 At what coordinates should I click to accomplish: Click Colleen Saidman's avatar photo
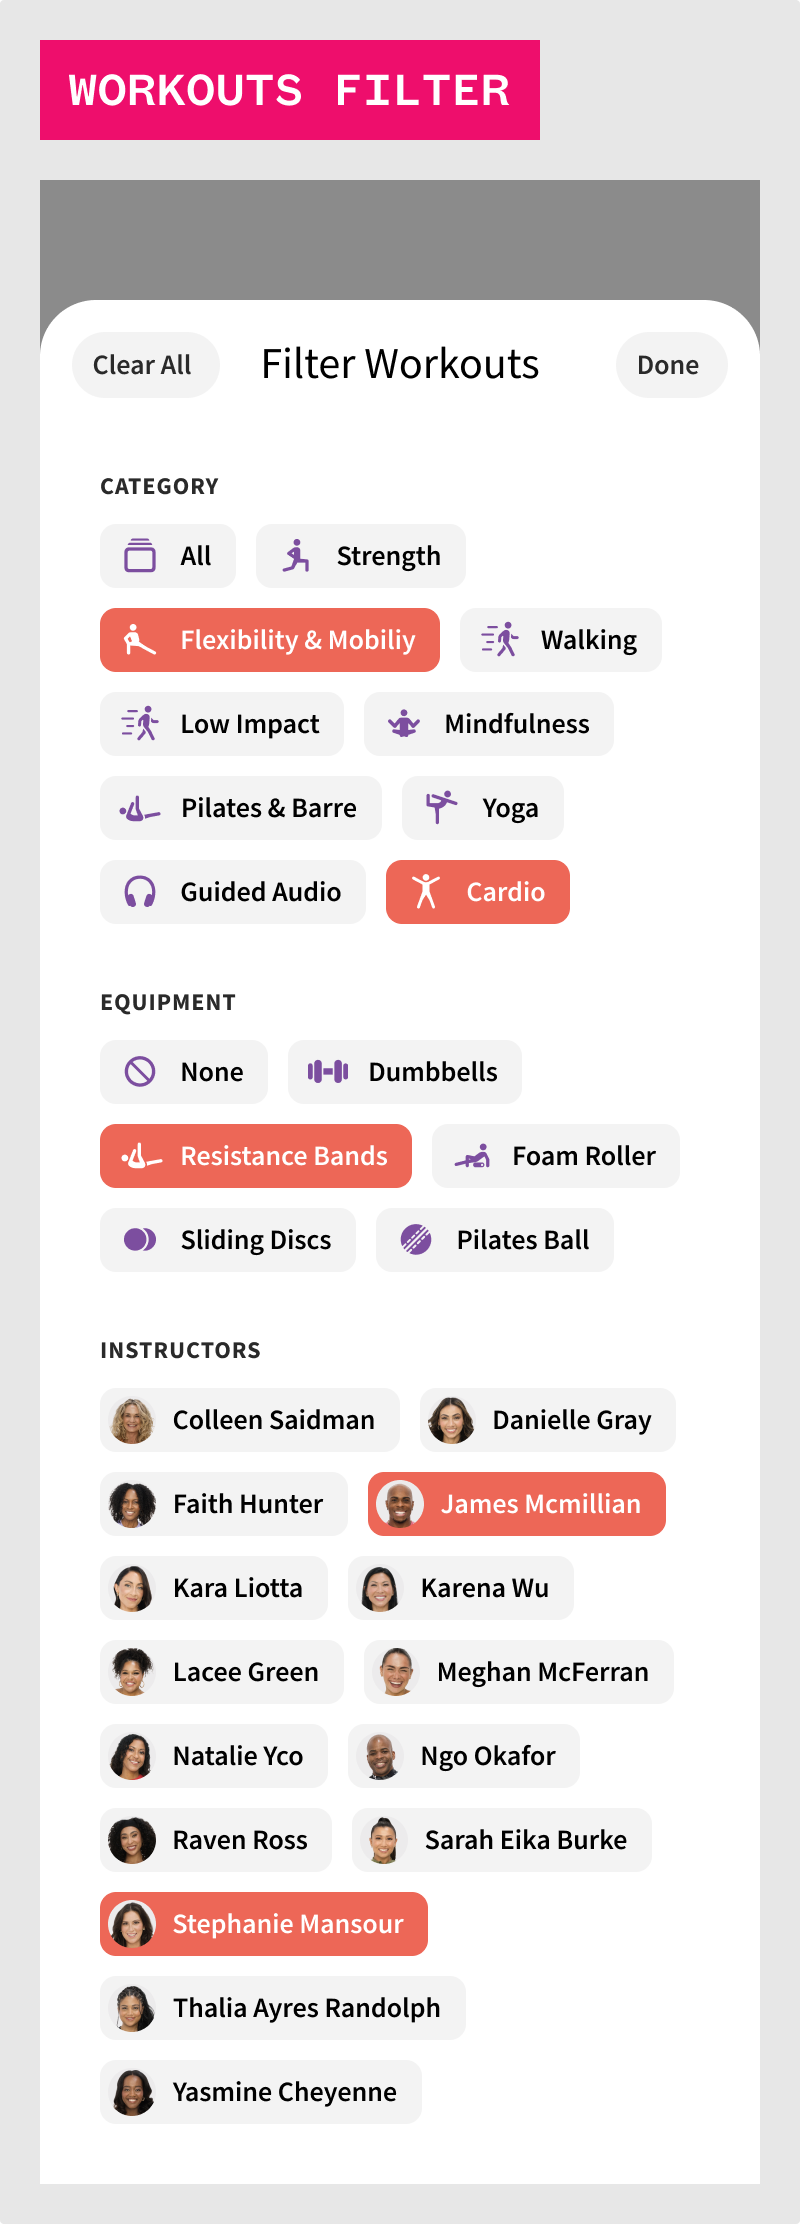[132, 1420]
